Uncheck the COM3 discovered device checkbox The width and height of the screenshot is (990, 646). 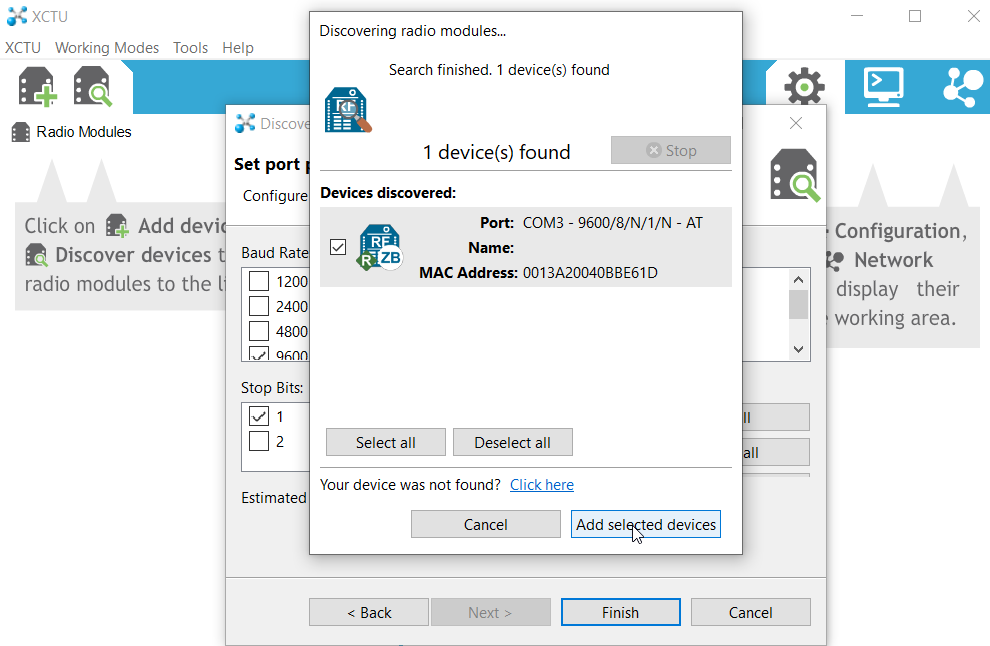(338, 247)
